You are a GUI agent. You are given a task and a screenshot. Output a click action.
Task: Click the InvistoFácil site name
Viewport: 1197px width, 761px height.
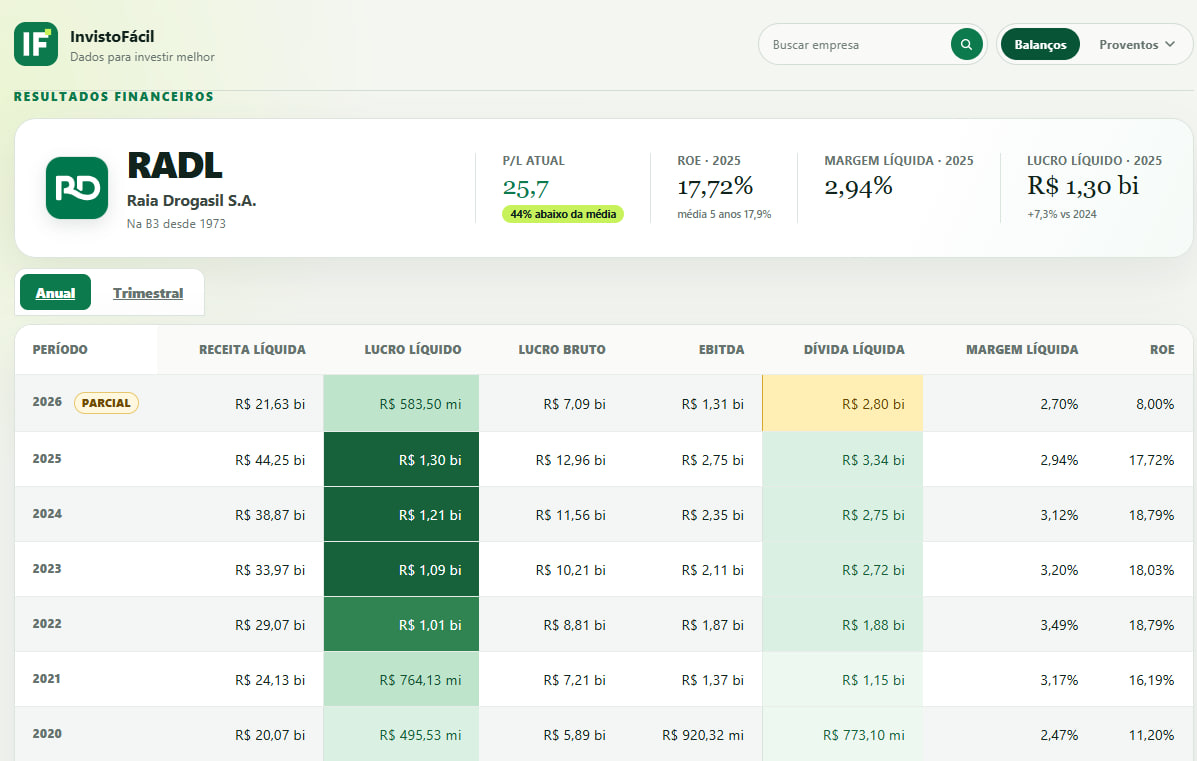point(112,36)
